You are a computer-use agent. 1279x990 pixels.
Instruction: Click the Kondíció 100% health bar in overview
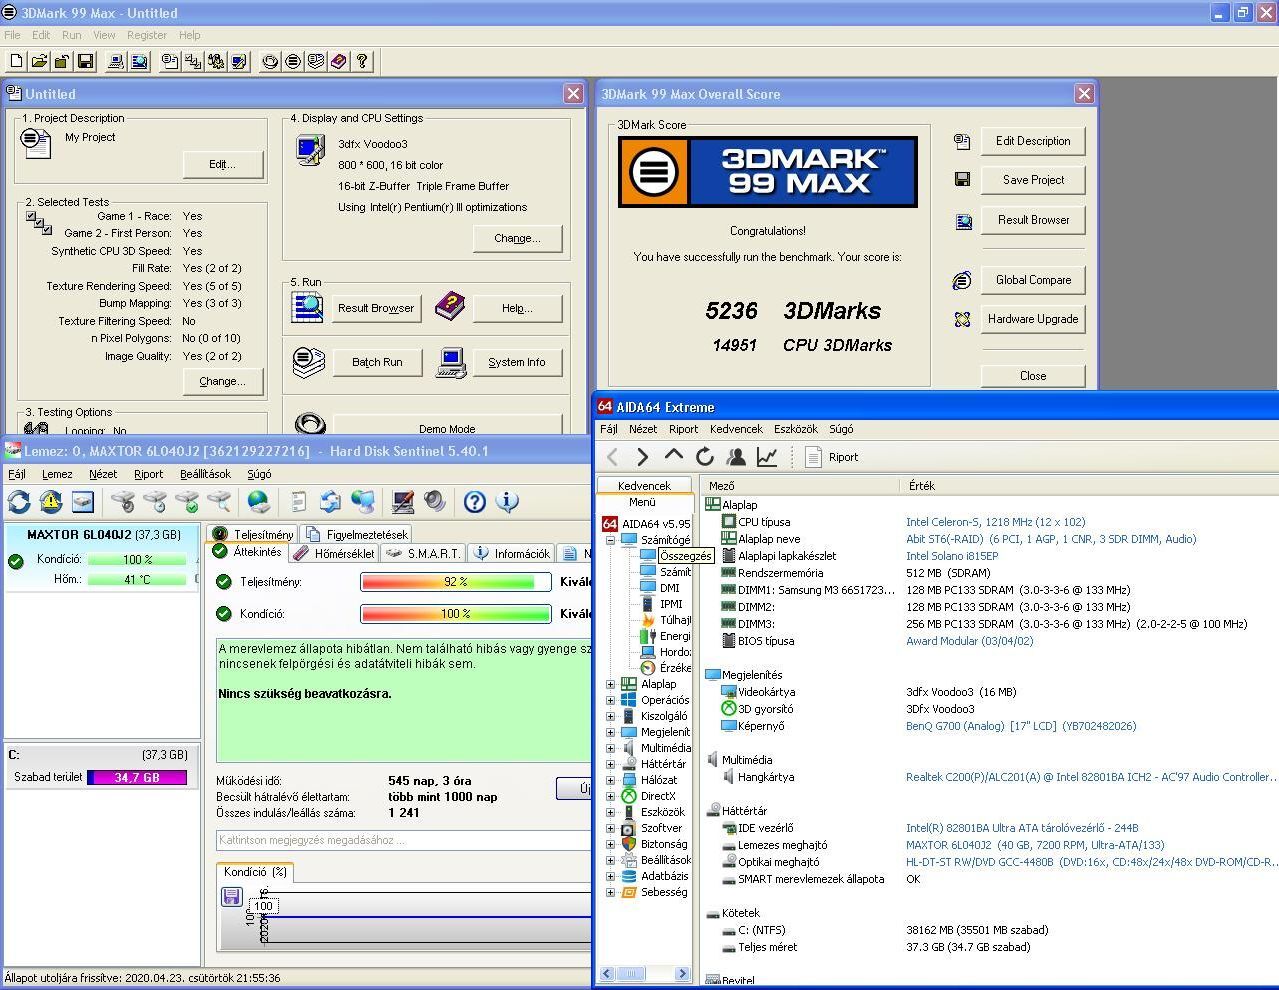tap(456, 614)
